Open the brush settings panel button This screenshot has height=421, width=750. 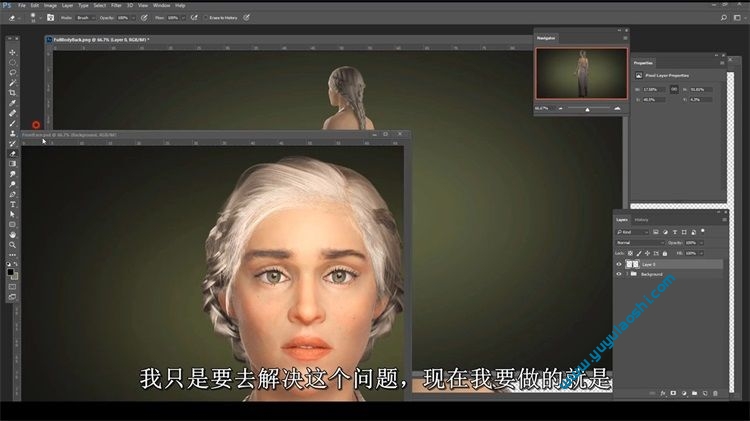click(50, 18)
